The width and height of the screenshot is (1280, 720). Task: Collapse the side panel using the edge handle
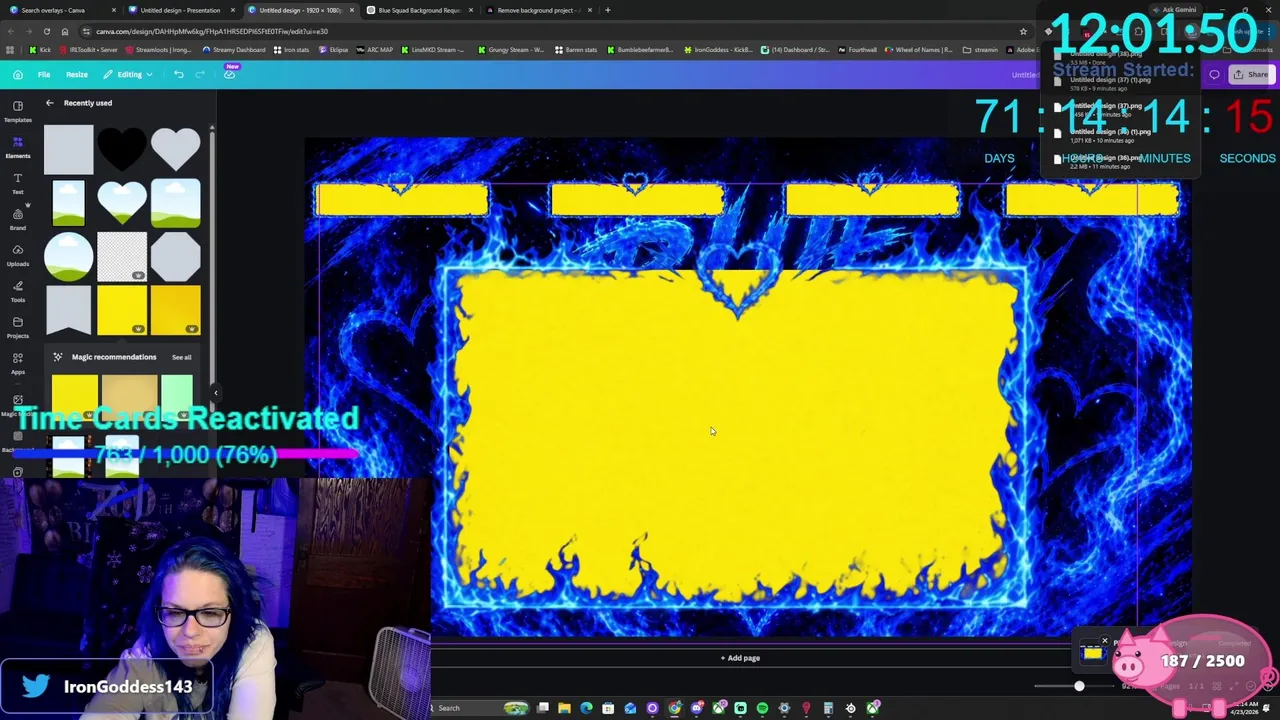click(215, 393)
